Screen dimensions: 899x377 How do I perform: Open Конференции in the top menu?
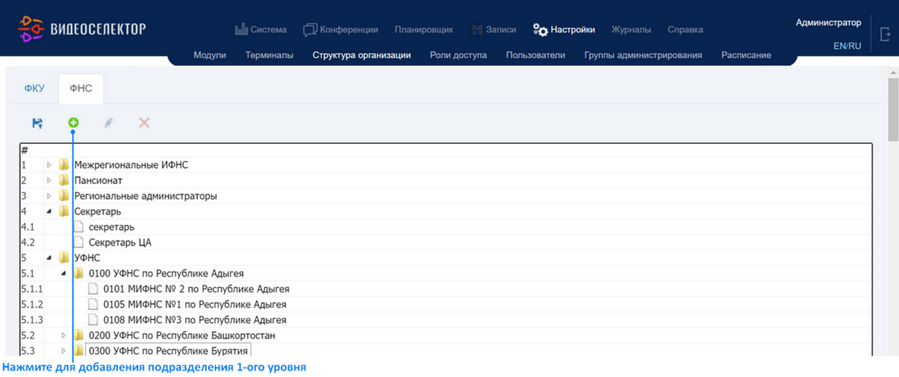tap(341, 29)
